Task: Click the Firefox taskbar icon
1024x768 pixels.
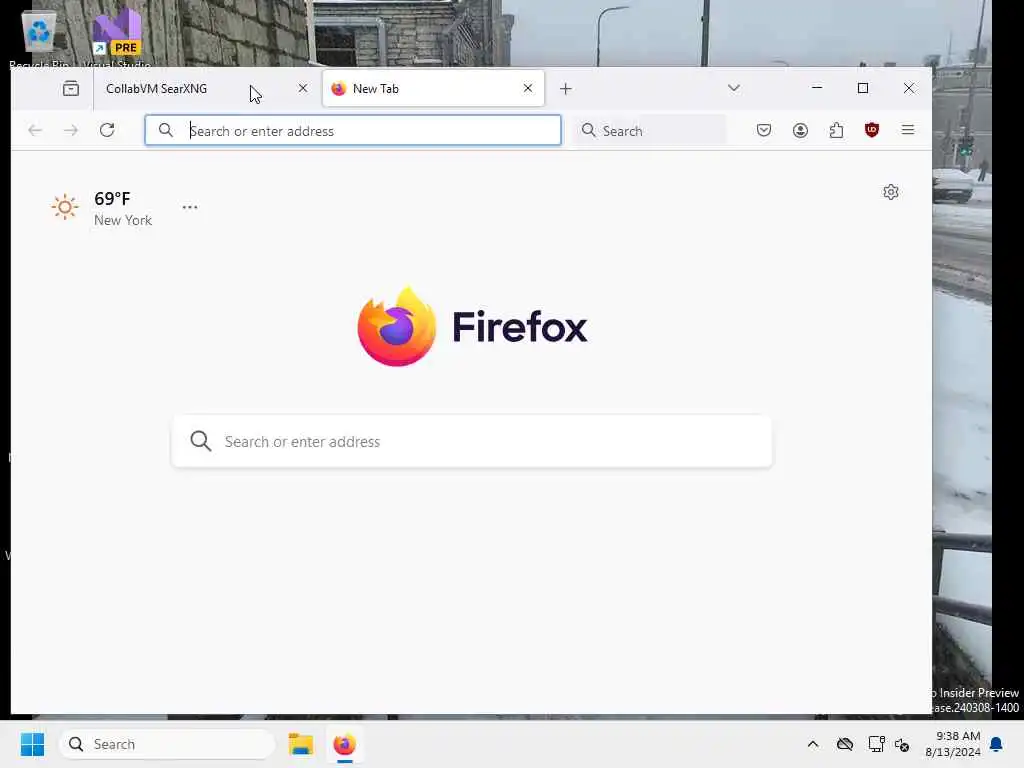Action: point(344,744)
